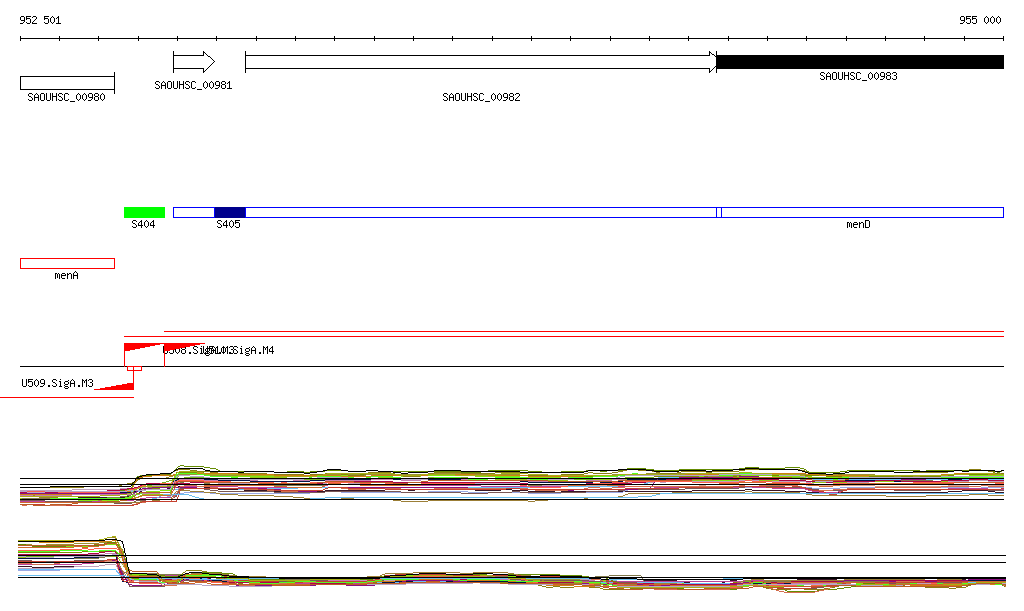Screen dimensions: 1024x611
Task: Click the dark blue S405 segment
Action: click(x=229, y=212)
